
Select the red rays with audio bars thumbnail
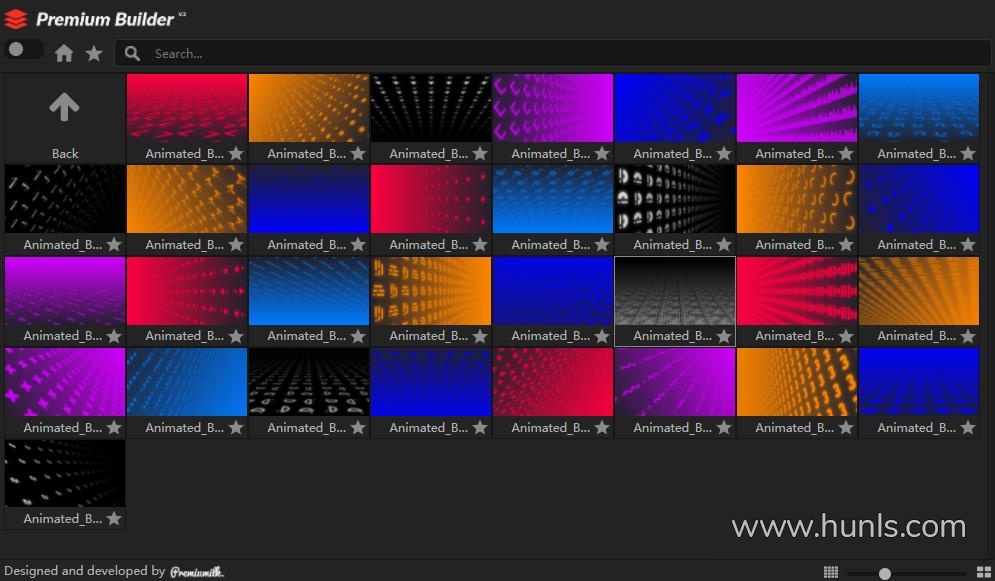796,291
